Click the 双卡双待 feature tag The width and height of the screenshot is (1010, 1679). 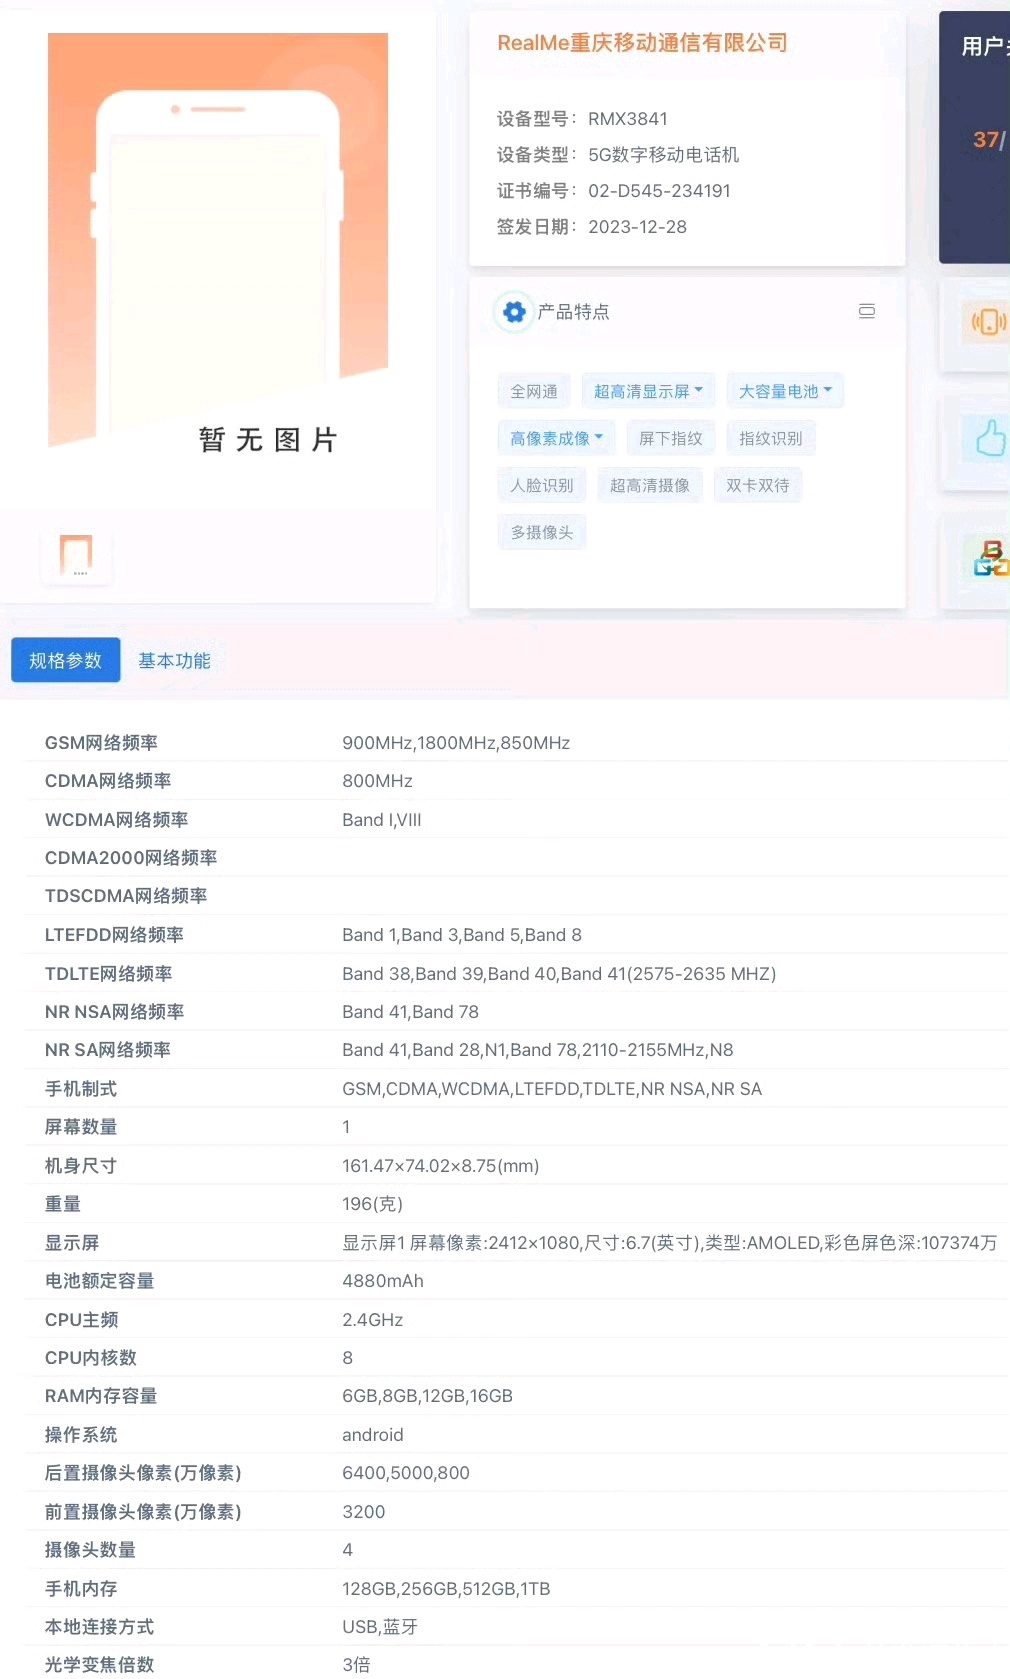(x=758, y=485)
